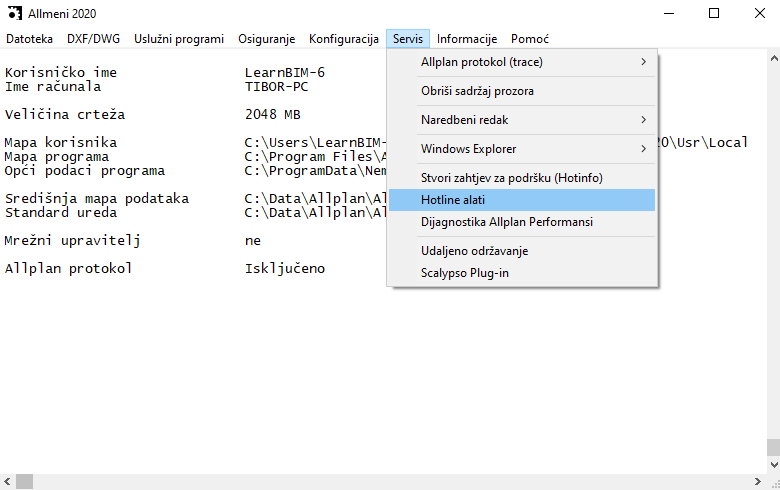Viewport: 780px width, 490px height.
Task: Click the TIBOR-PC computer name
Action: [277, 87]
